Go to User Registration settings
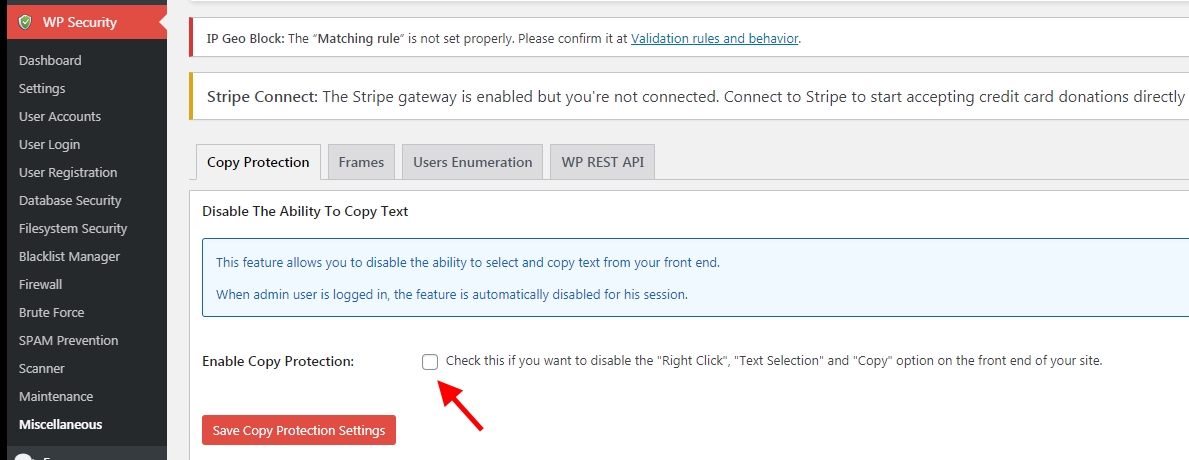The height and width of the screenshot is (460, 1189). pyautogui.click(x=68, y=172)
